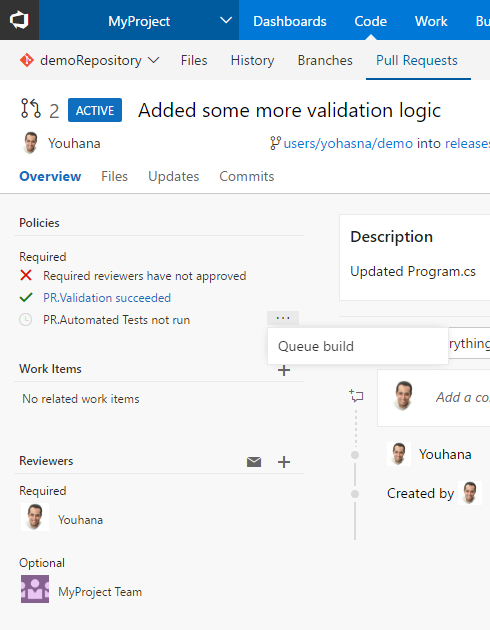The image size is (490, 630).
Task: Open the users/yohasna/demo branch link
Action: (x=348, y=143)
